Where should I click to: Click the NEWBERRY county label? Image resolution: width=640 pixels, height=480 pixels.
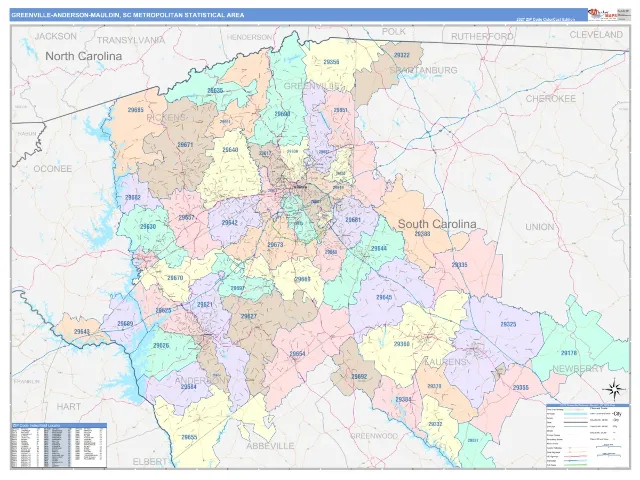pos(578,369)
